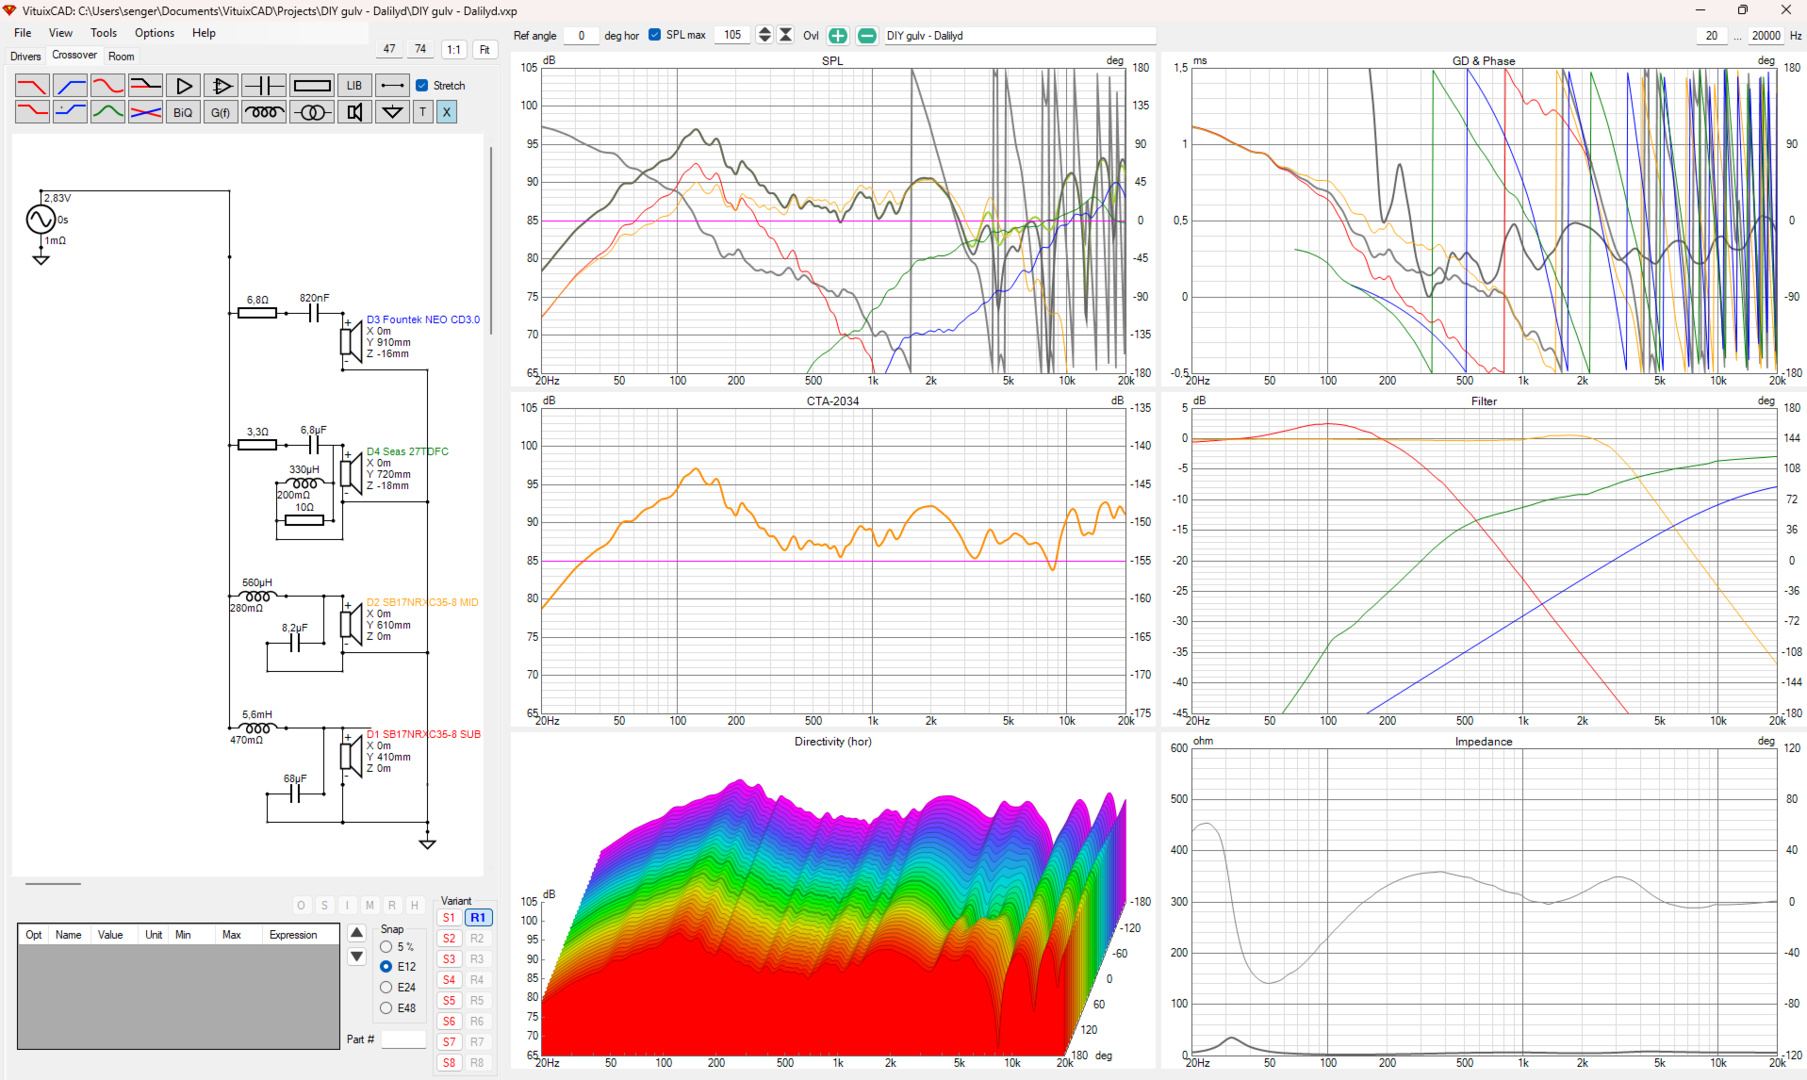Screen dimensions: 1807x1080
Task: Insert a resistor component
Action: point(312,86)
